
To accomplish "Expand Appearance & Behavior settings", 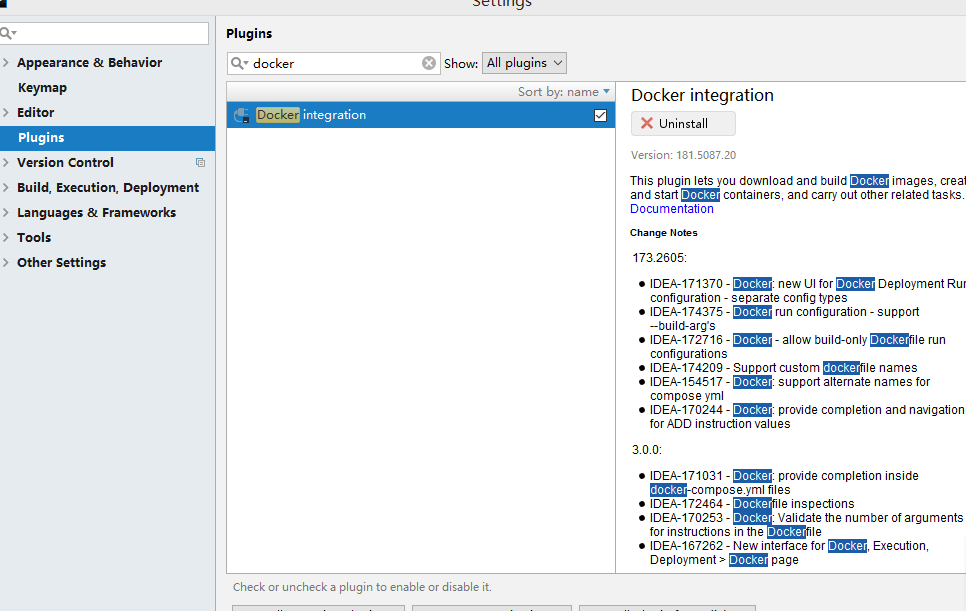I will point(6,62).
